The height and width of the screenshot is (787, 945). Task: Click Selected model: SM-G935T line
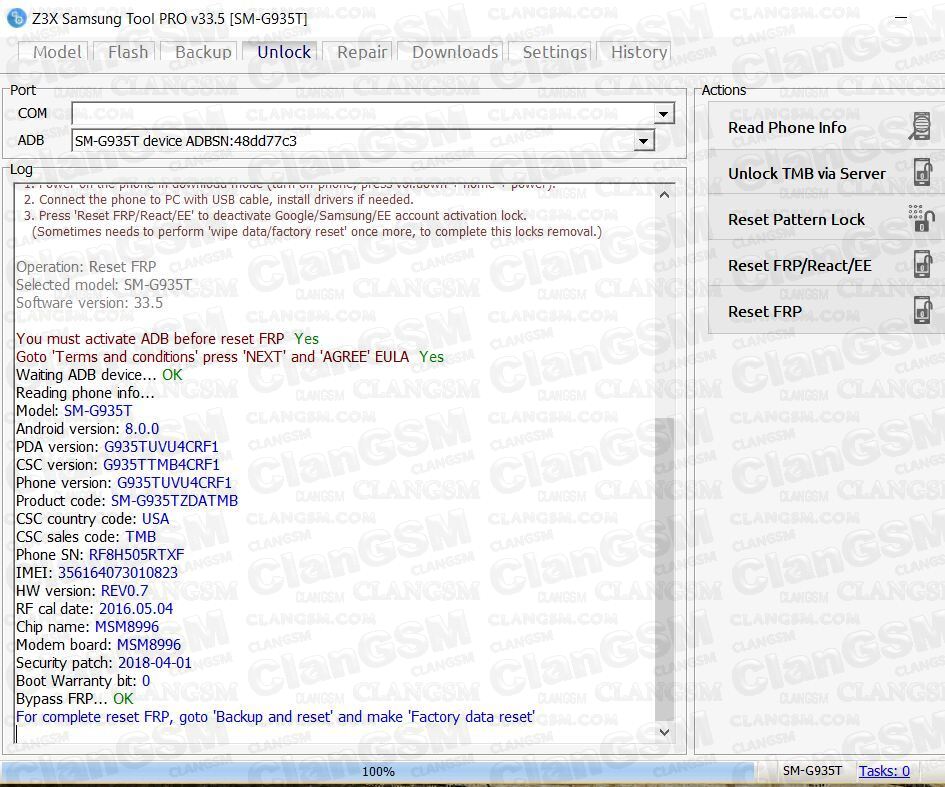[x=104, y=285]
